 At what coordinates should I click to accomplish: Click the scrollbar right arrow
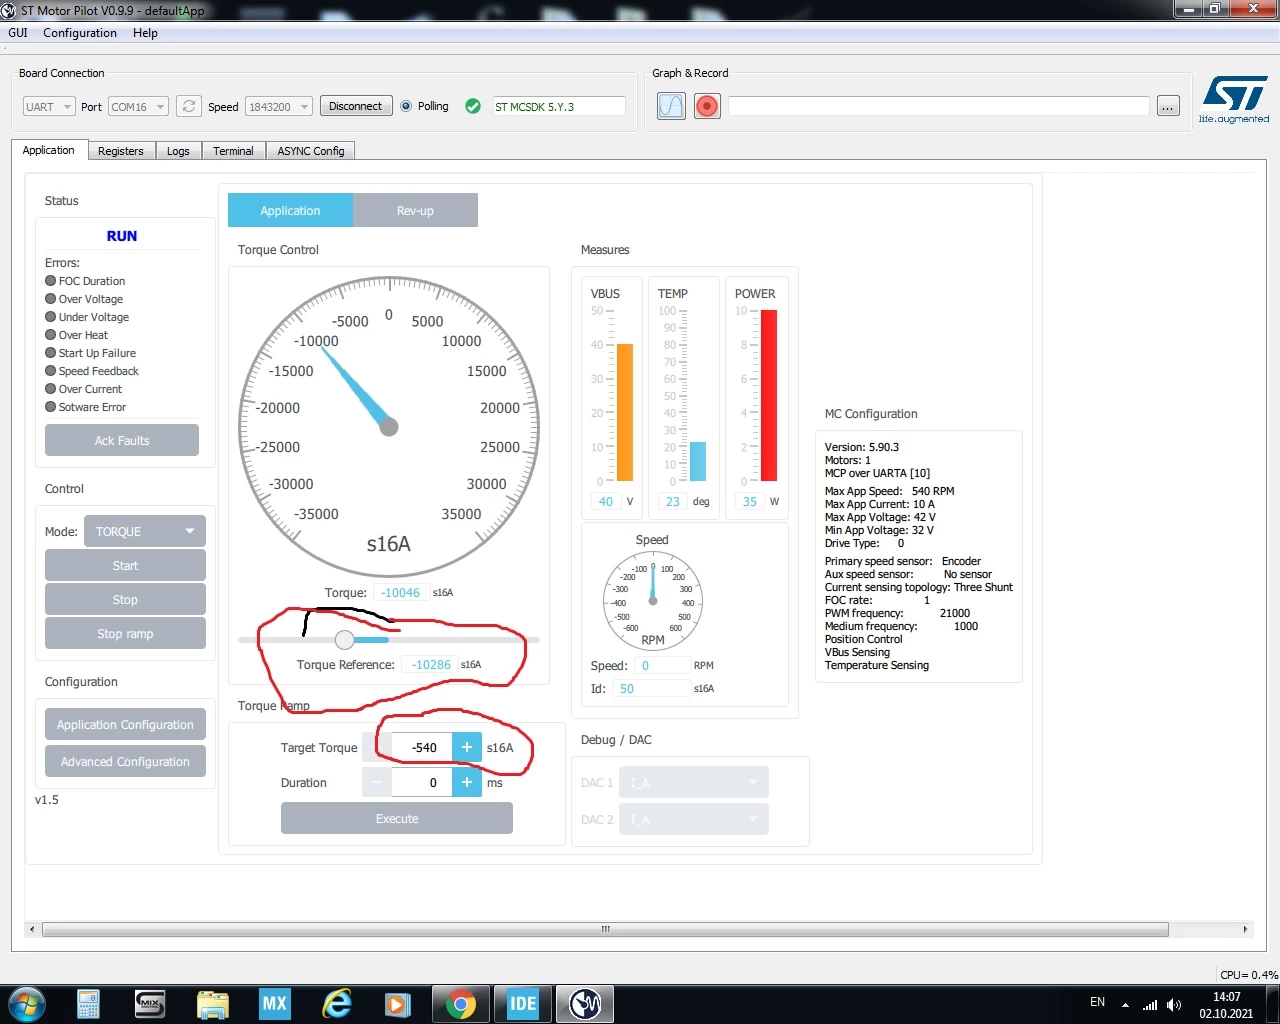1245,929
